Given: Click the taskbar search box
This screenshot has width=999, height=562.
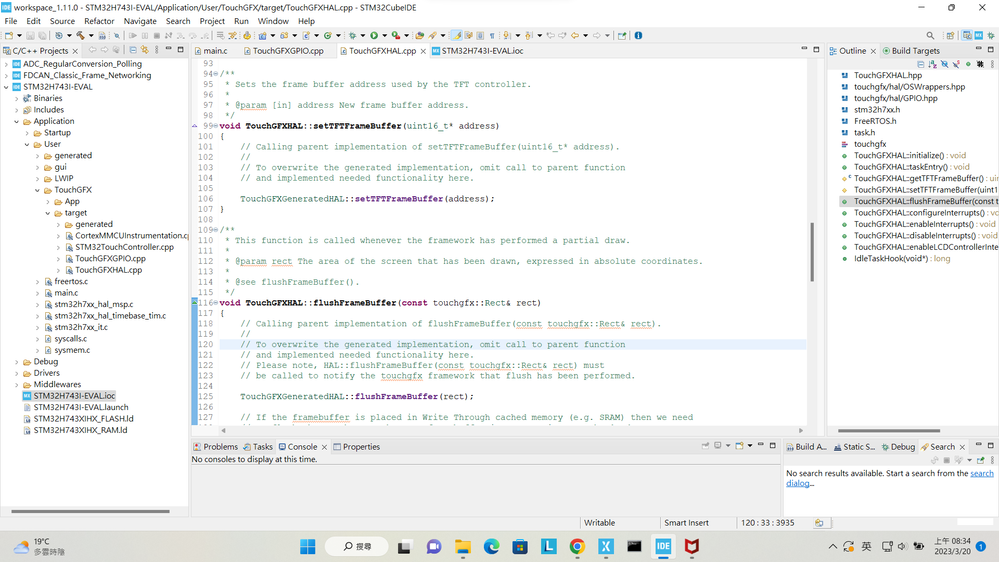Looking at the screenshot, I should click(x=357, y=547).
